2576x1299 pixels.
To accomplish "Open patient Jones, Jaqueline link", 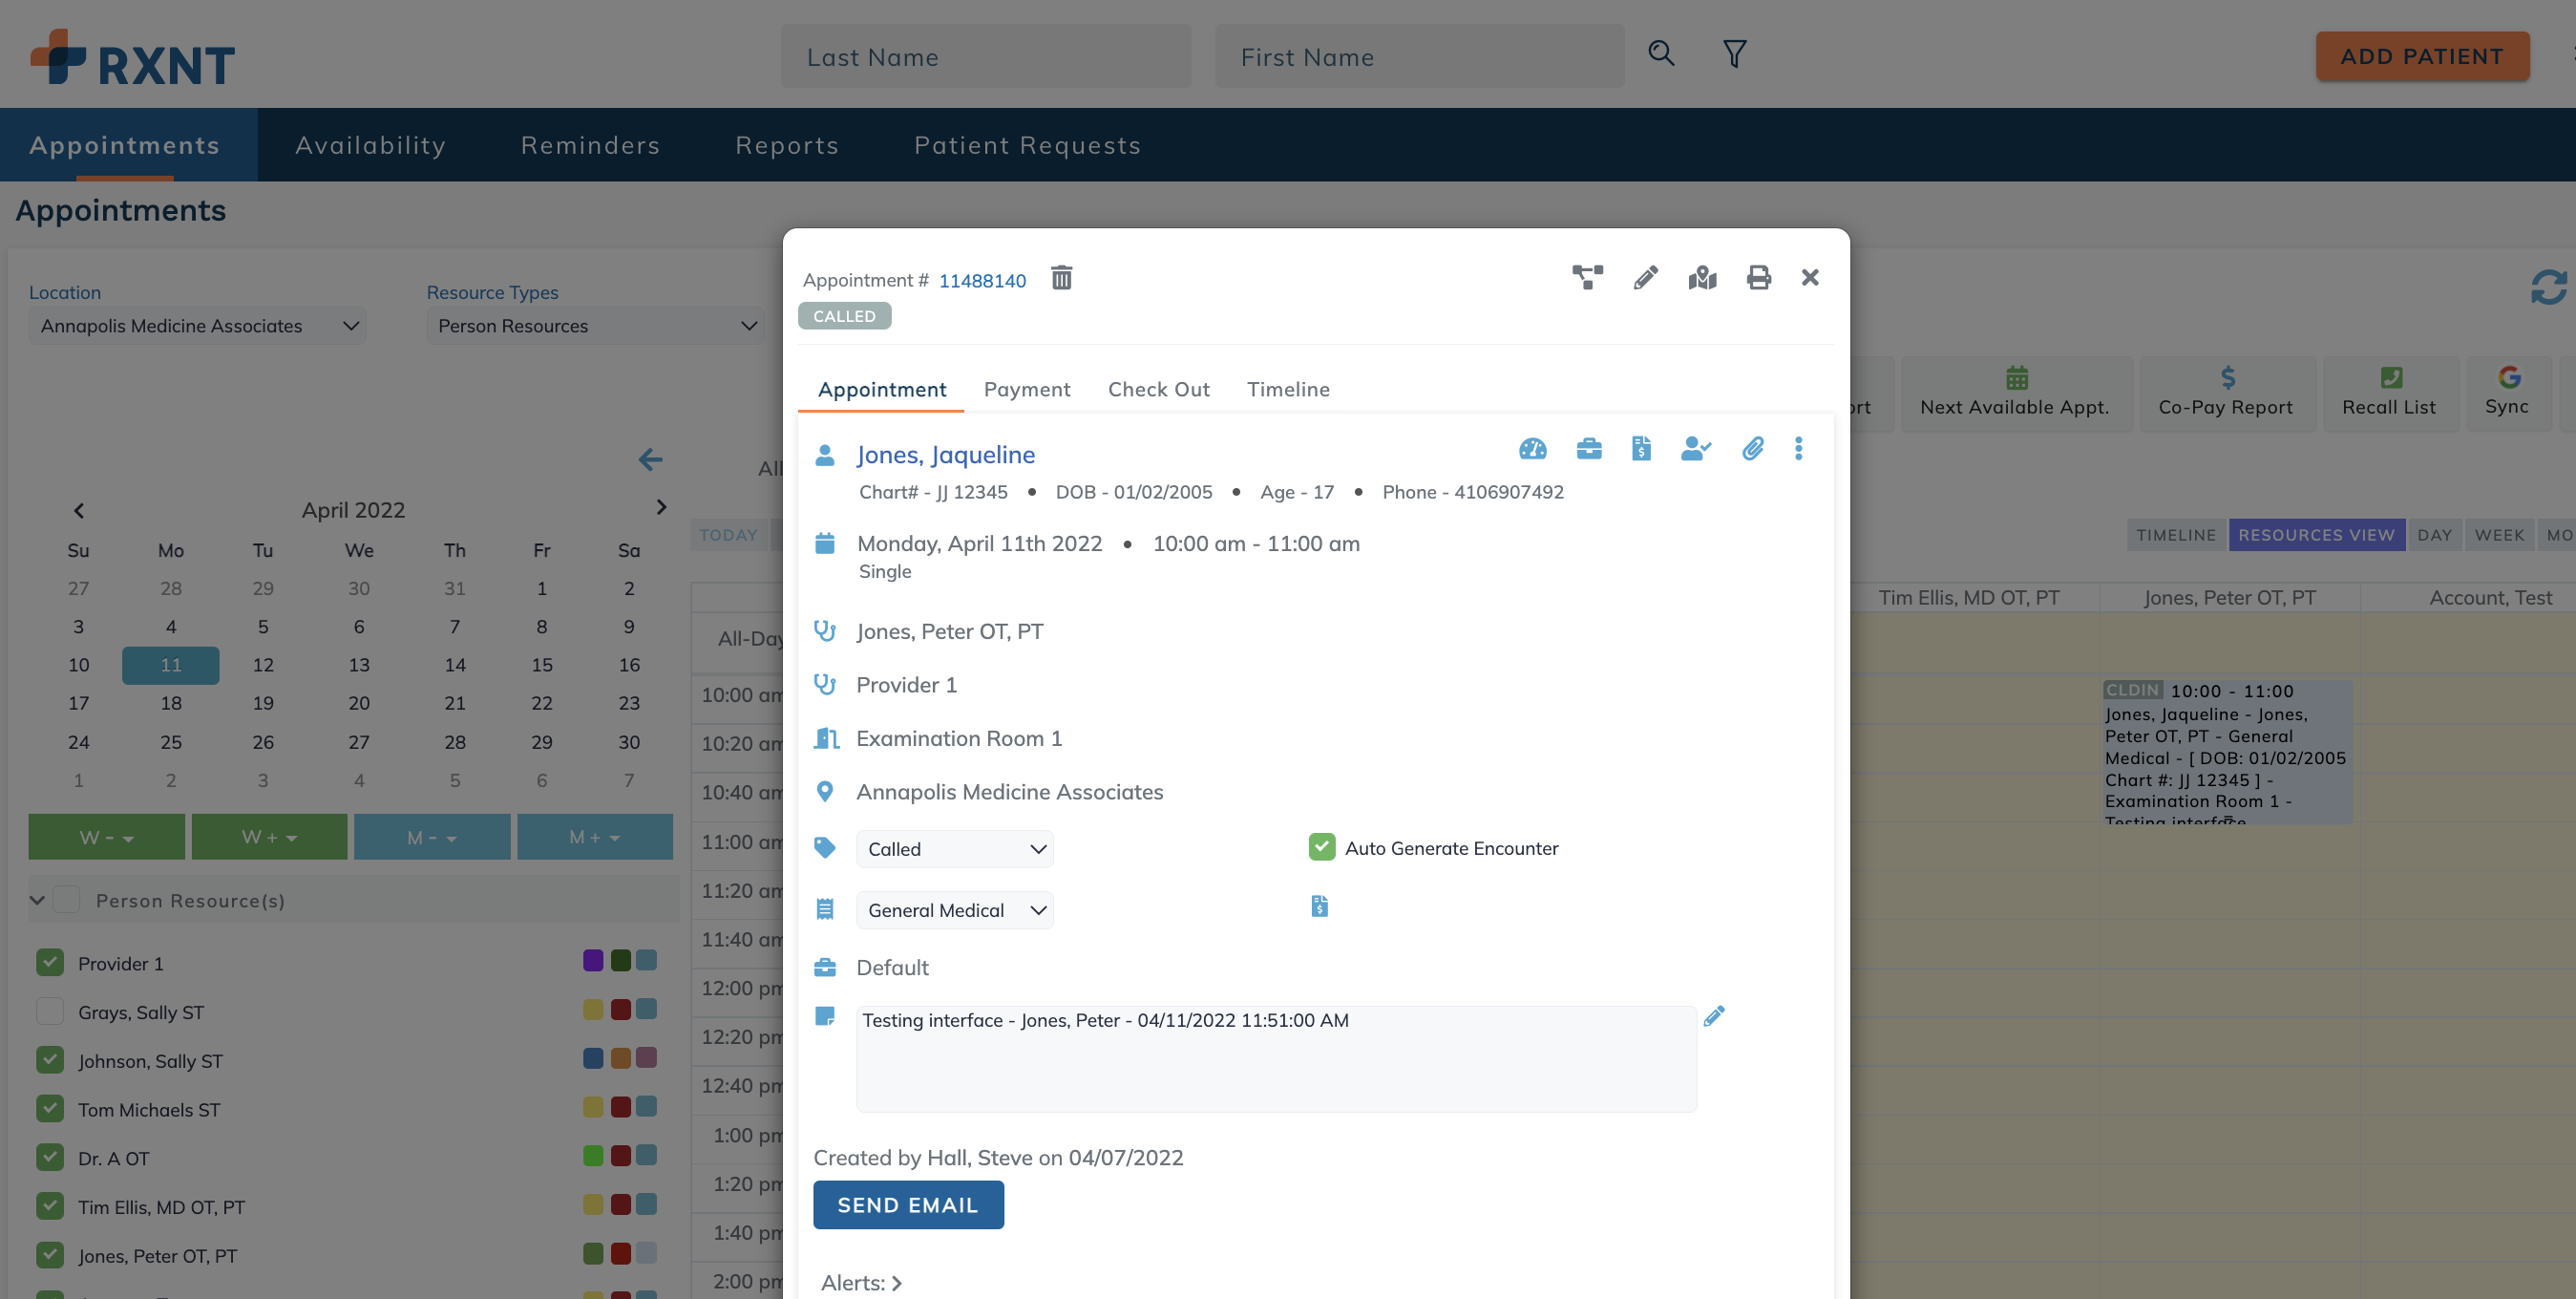I will 946,454.
